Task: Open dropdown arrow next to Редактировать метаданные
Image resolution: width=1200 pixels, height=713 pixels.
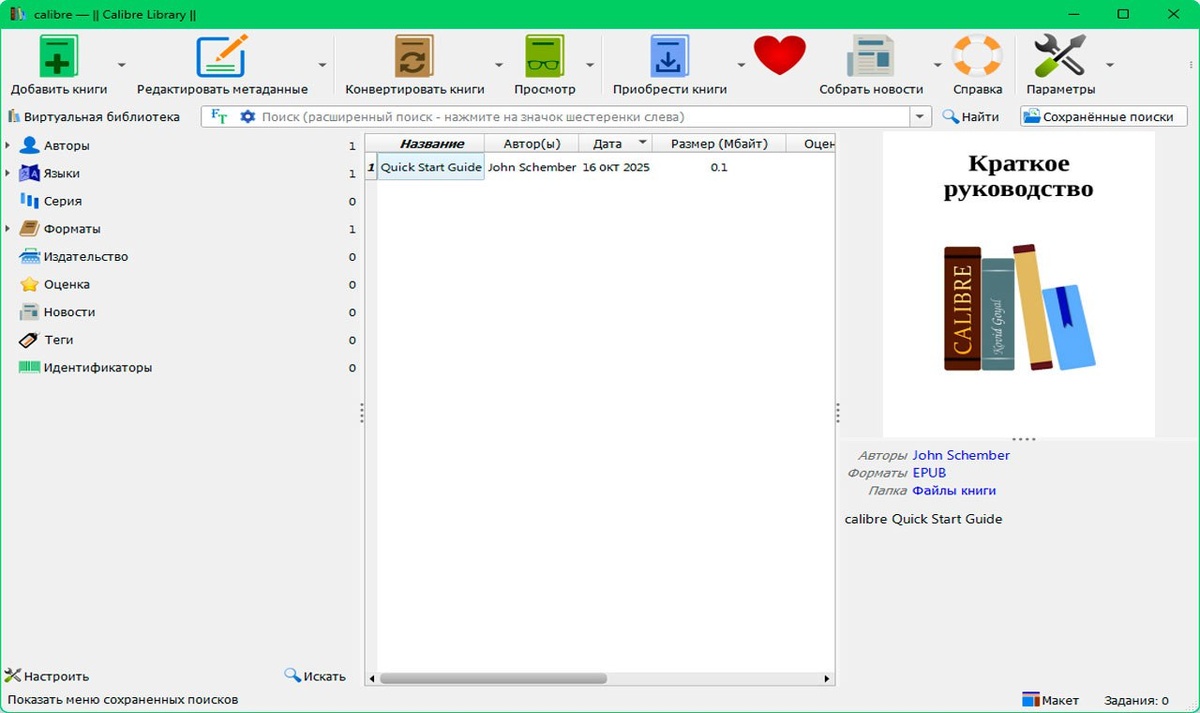Action: 322,64
